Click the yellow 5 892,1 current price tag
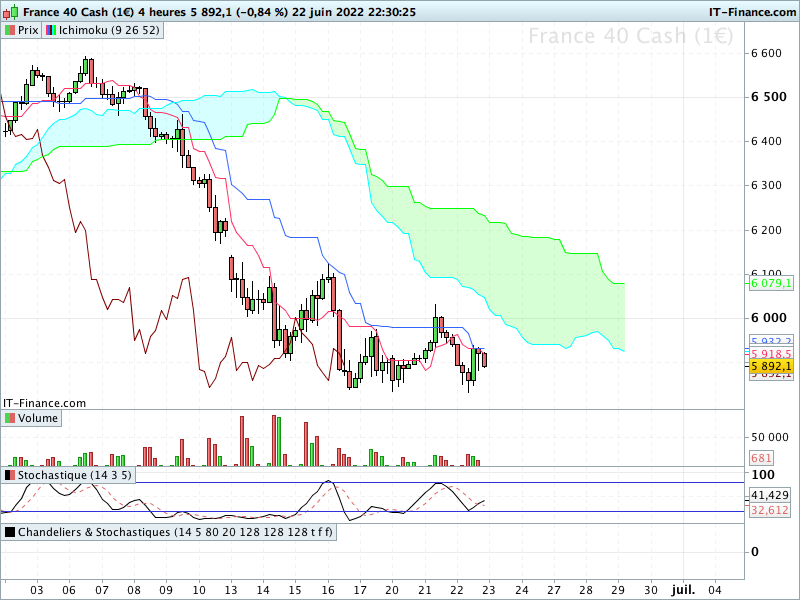Image resolution: width=800 pixels, height=600 pixels. point(771,366)
